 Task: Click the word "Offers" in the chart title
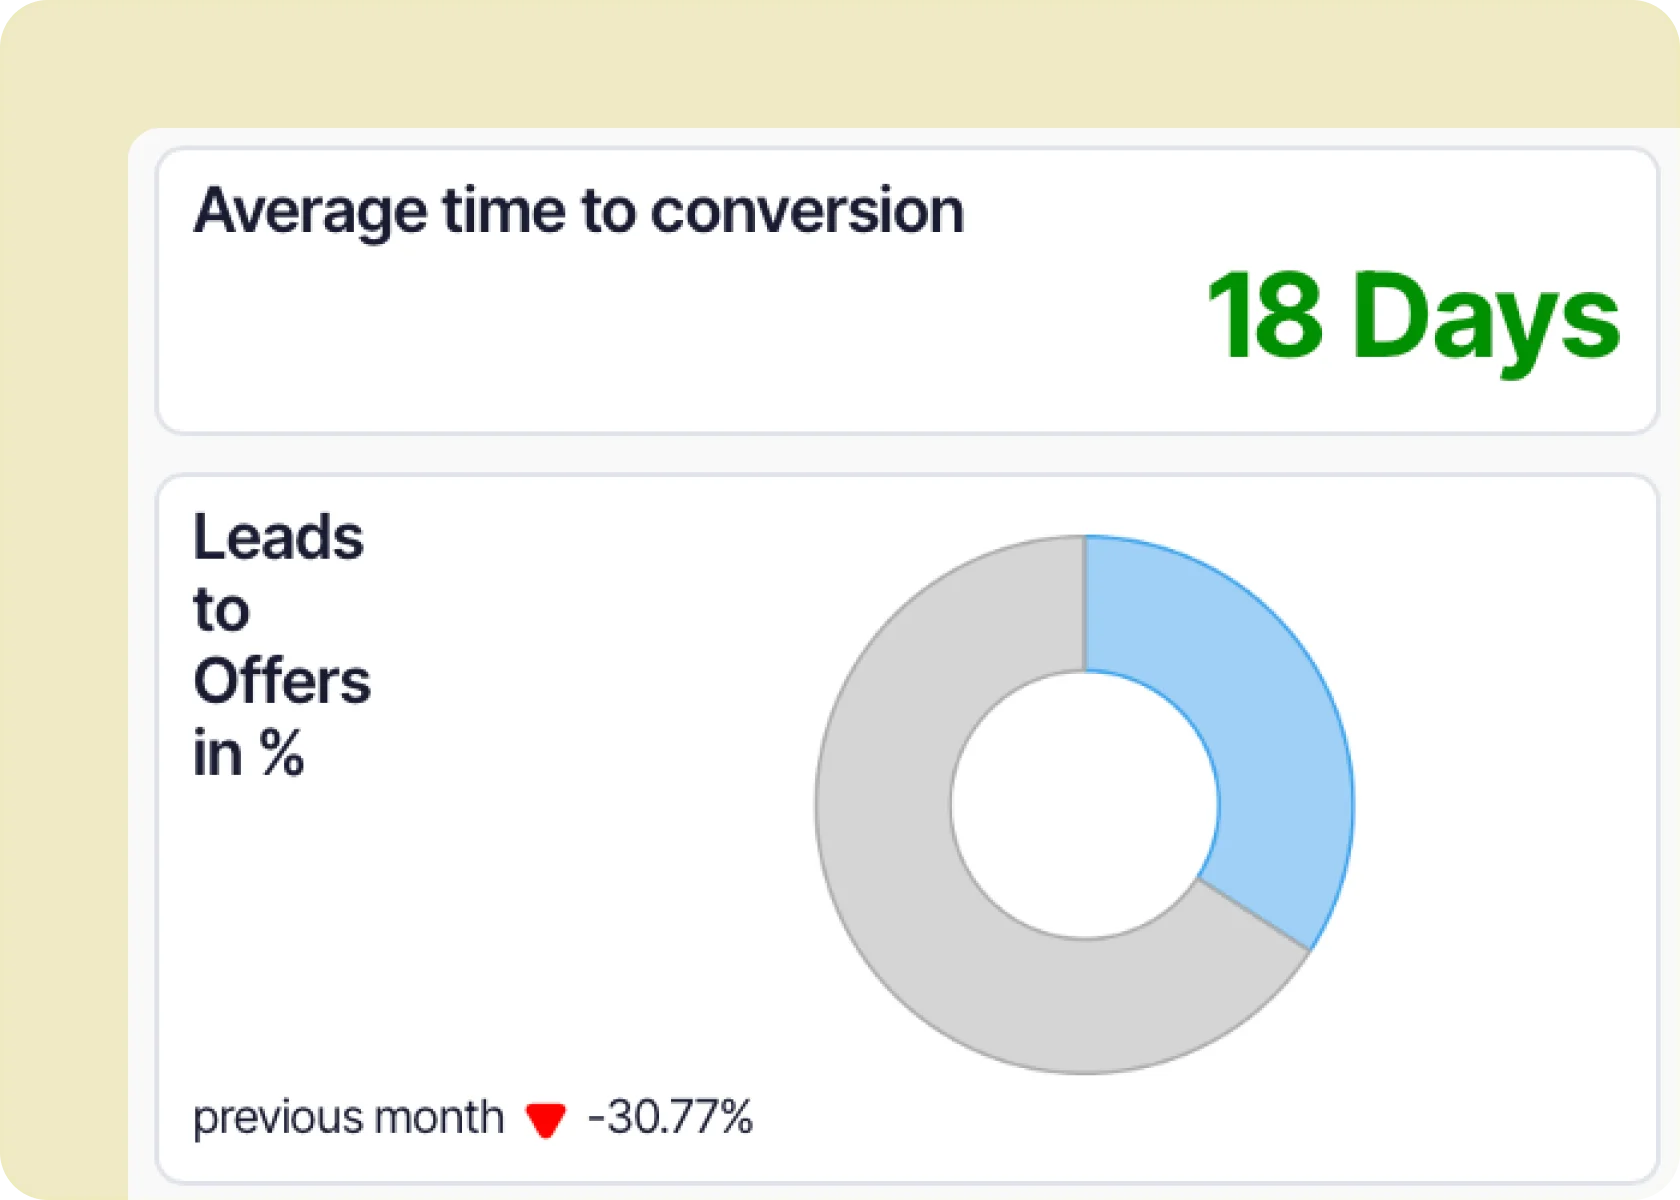pyautogui.click(x=282, y=682)
